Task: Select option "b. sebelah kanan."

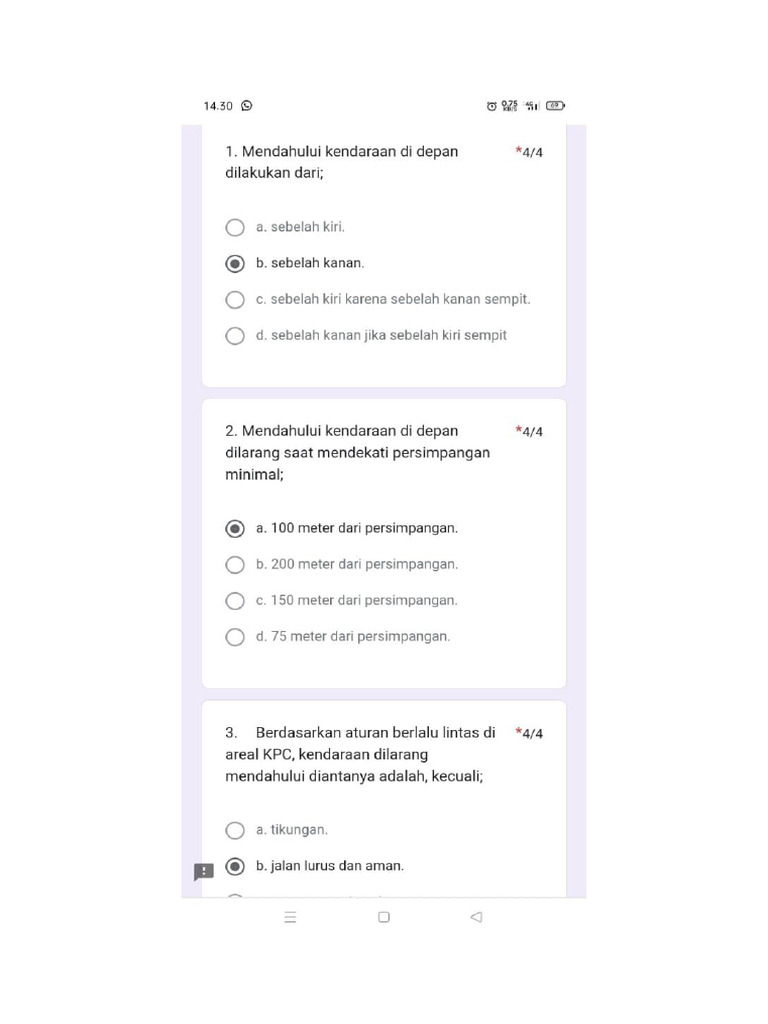Action: [235, 264]
